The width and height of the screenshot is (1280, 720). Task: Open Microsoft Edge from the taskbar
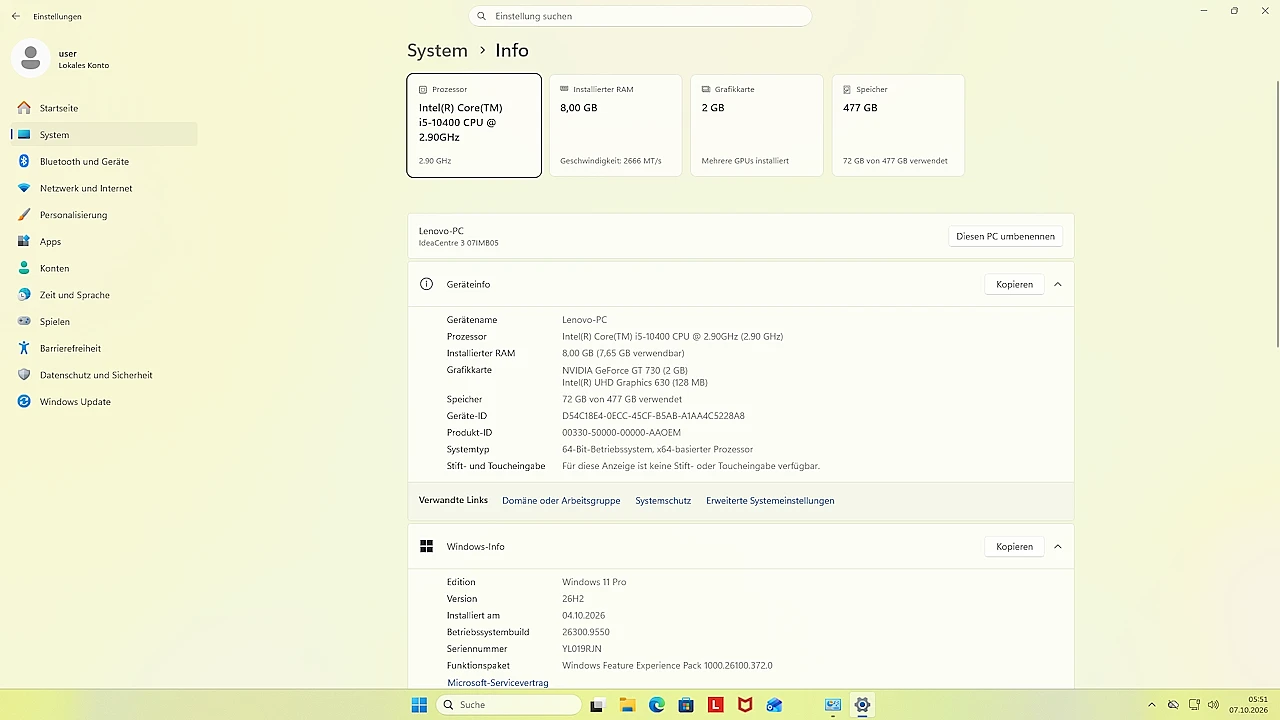tap(656, 705)
